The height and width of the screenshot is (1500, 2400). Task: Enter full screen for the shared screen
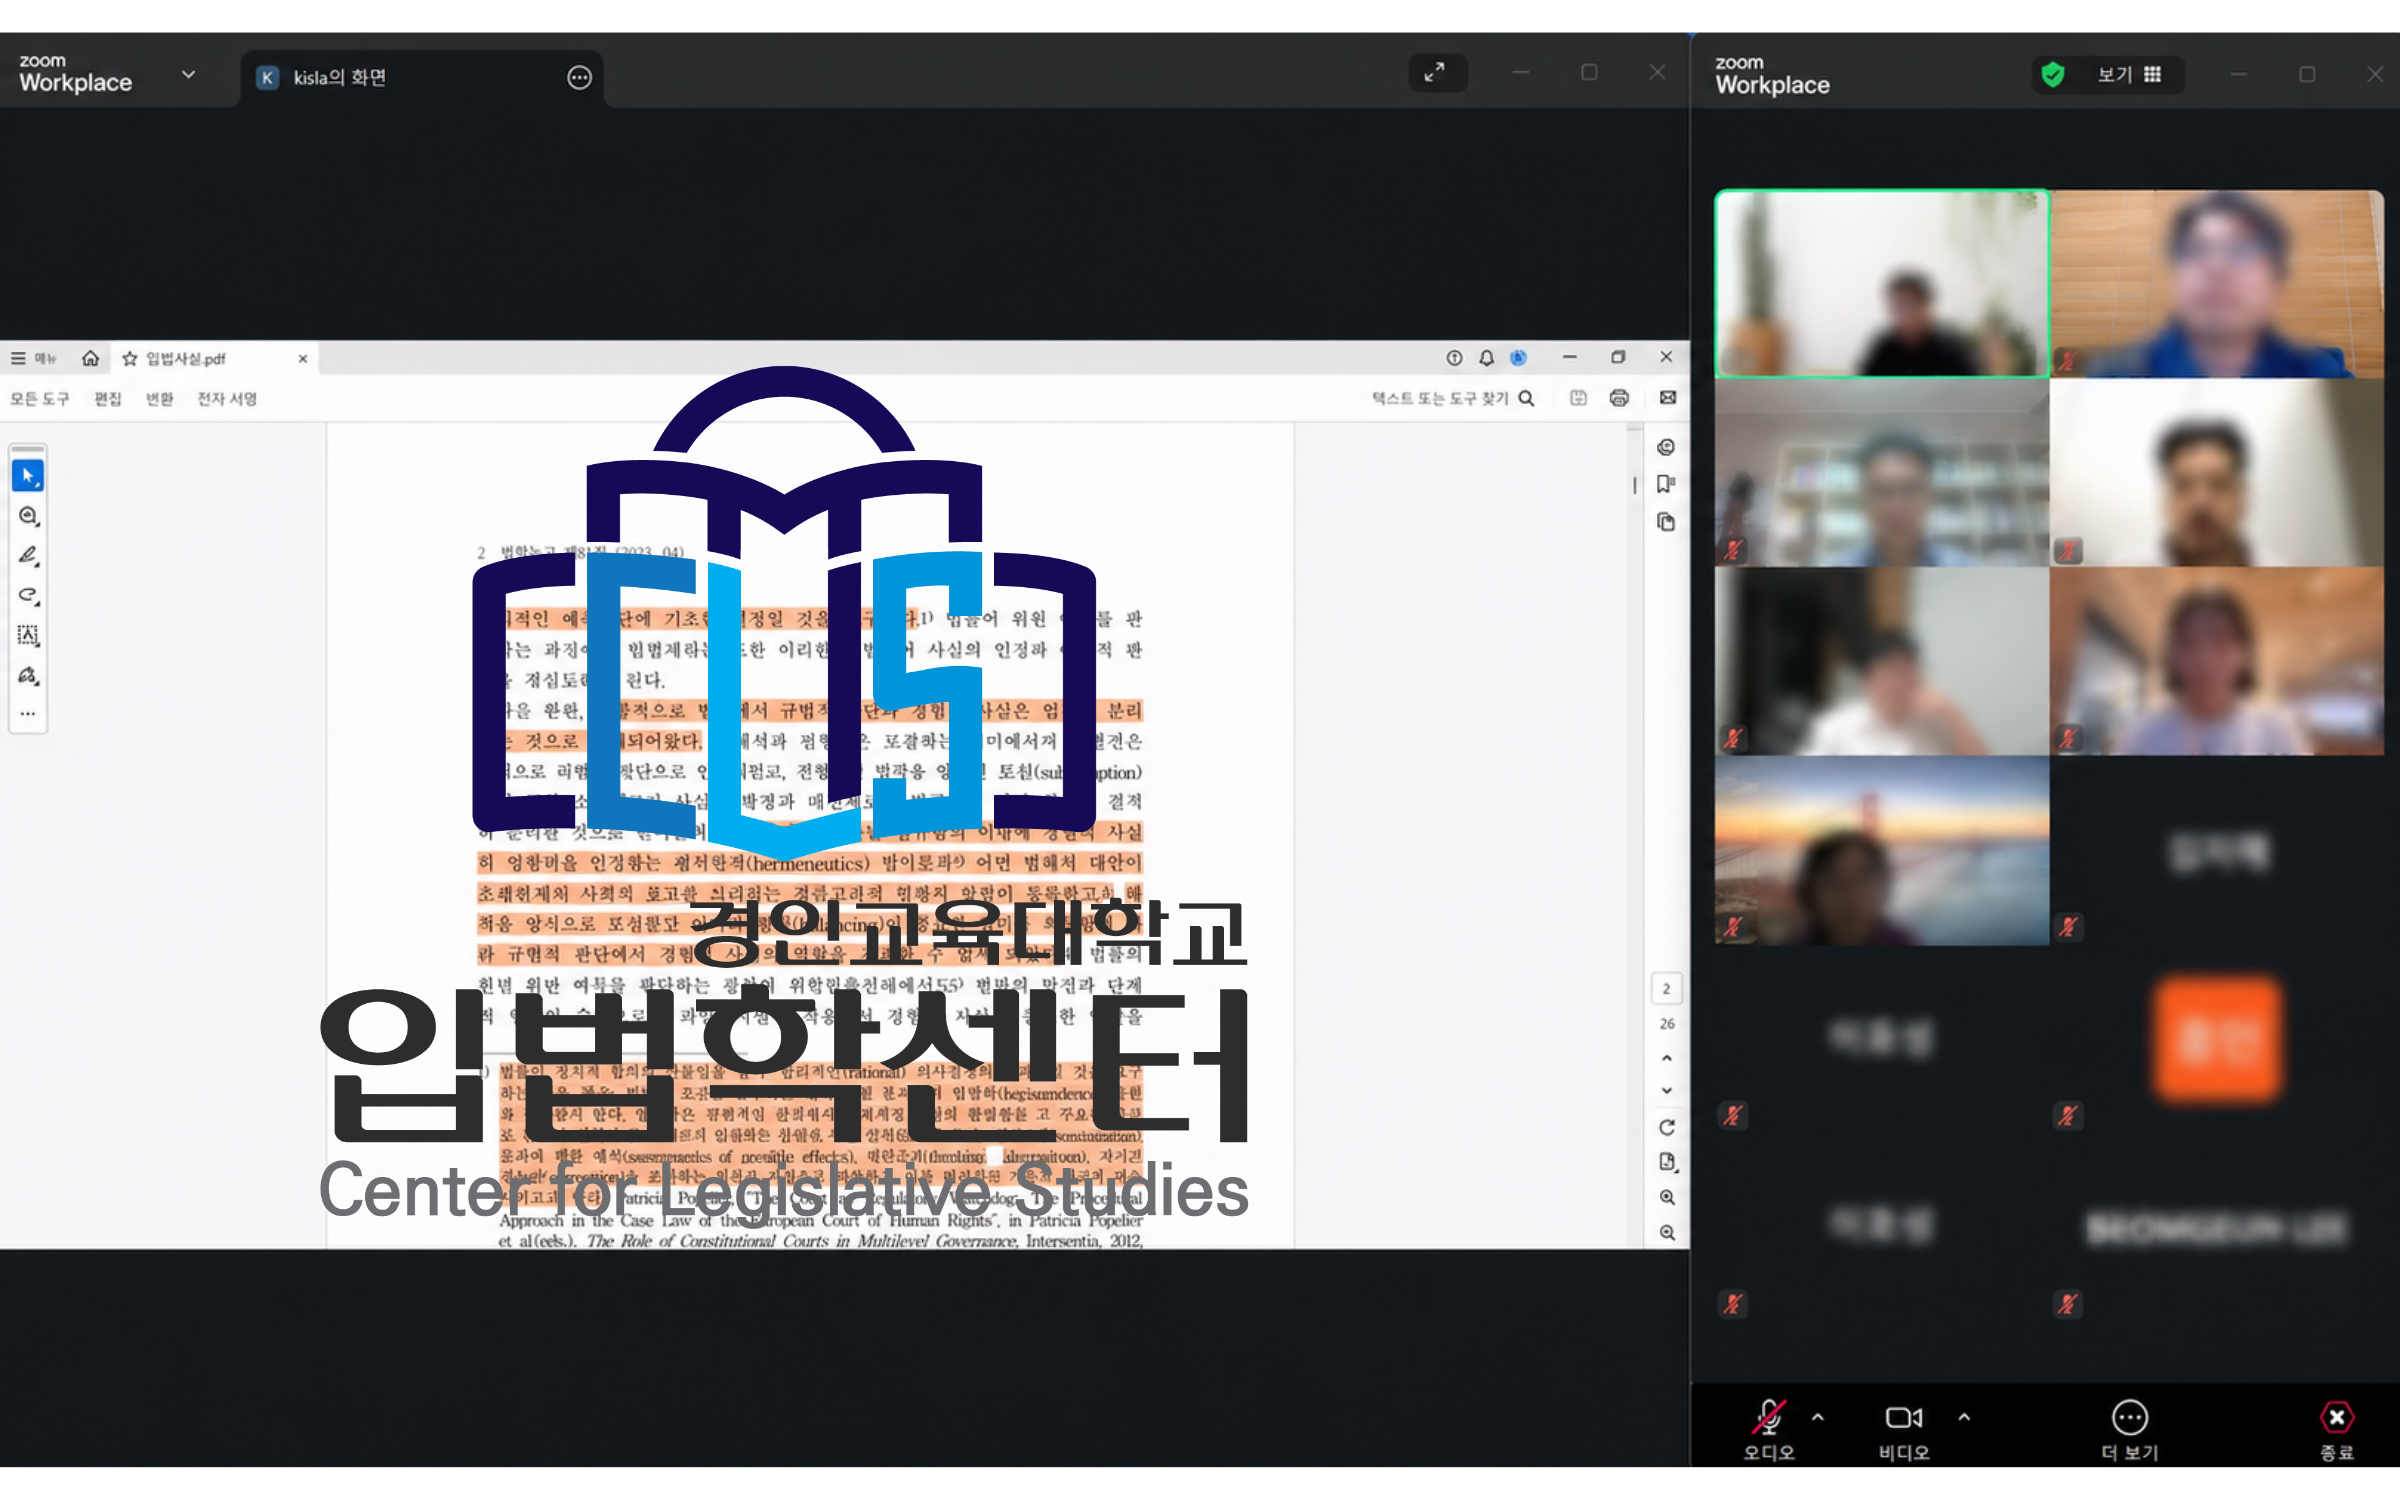(1437, 73)
